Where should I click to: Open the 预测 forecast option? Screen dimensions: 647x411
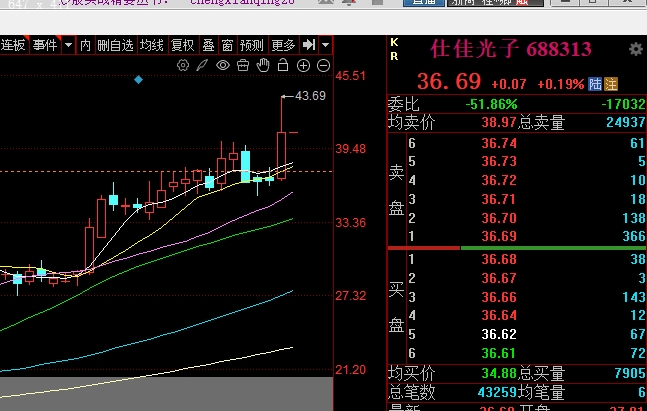[251, 45]
